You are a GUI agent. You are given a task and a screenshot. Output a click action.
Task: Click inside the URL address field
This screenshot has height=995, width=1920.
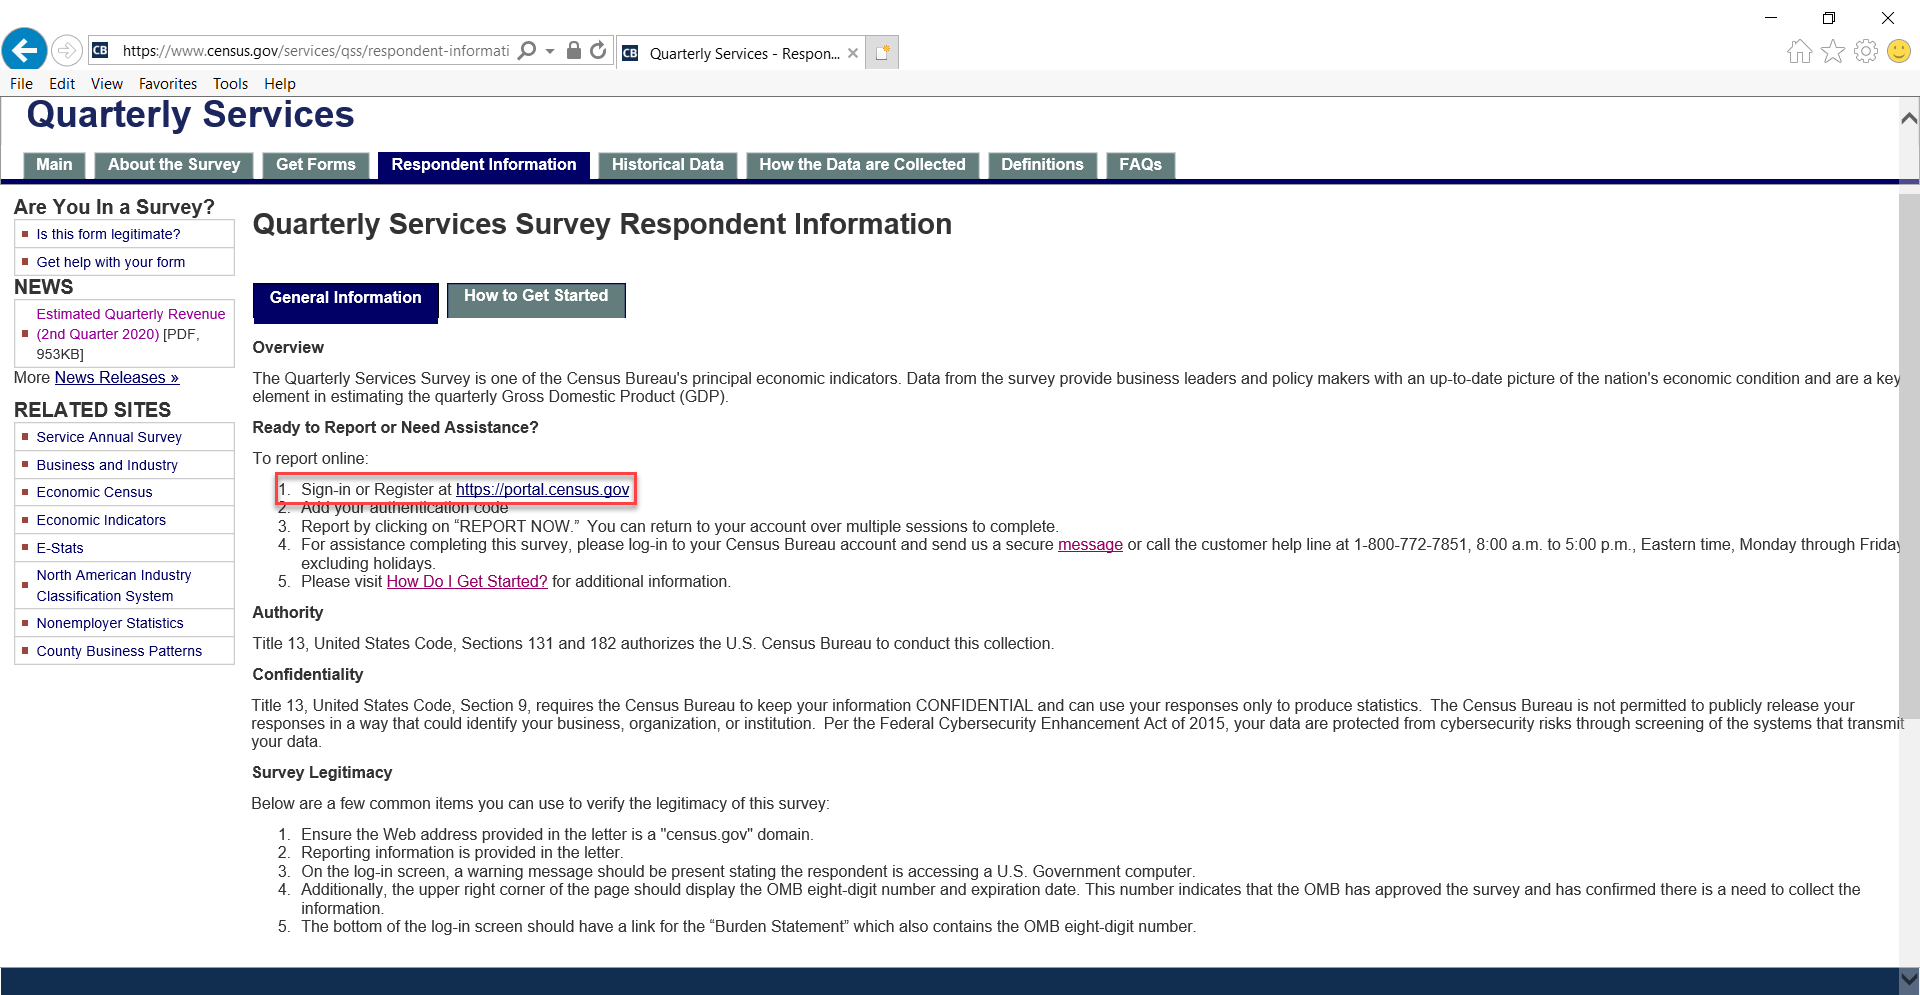315,51
